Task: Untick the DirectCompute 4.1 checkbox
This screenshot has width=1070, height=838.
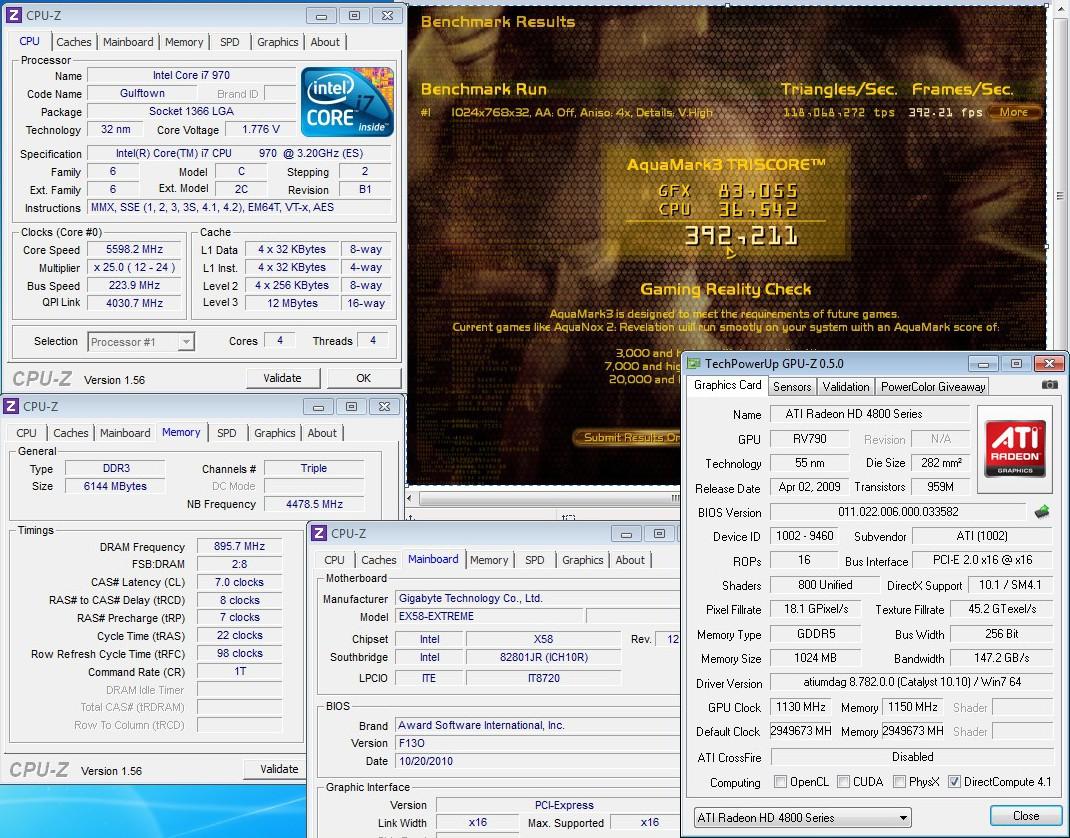Action: [x=954, y=781]
